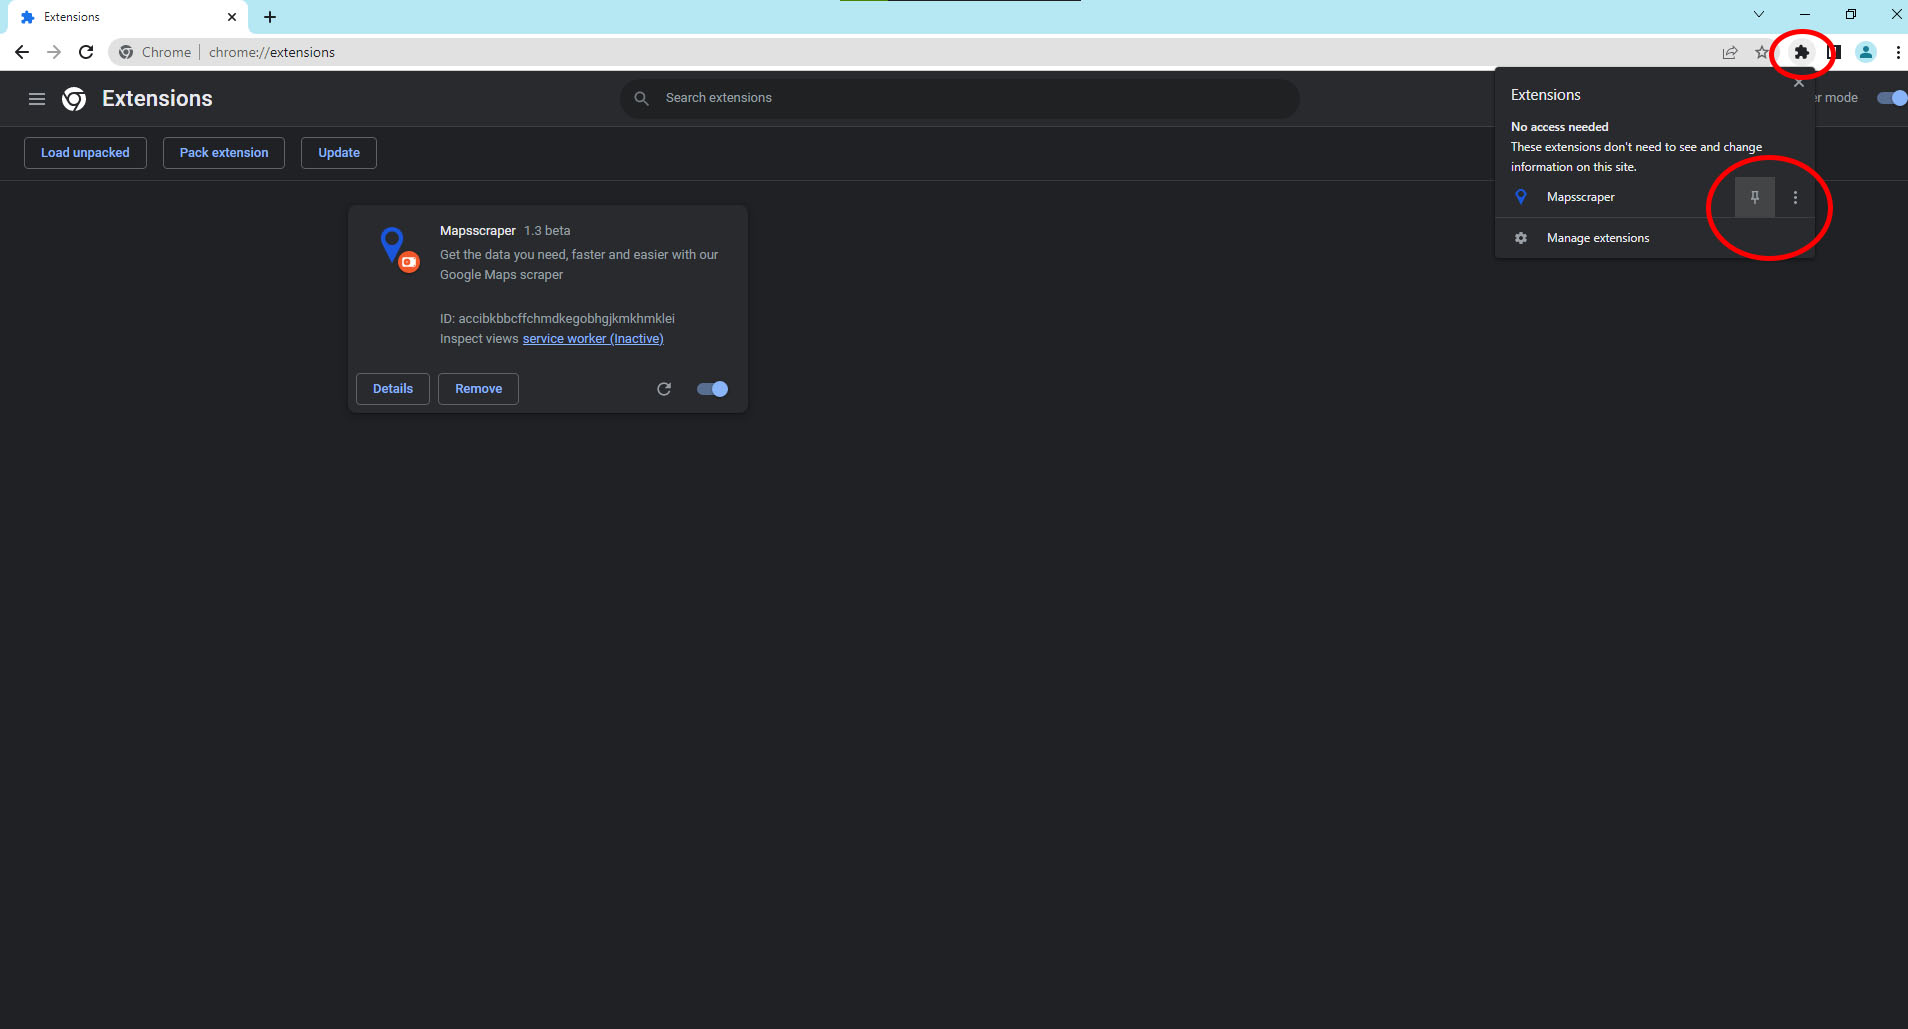Click the Chrome site info chip
1908x1029 pixels.
155,52
